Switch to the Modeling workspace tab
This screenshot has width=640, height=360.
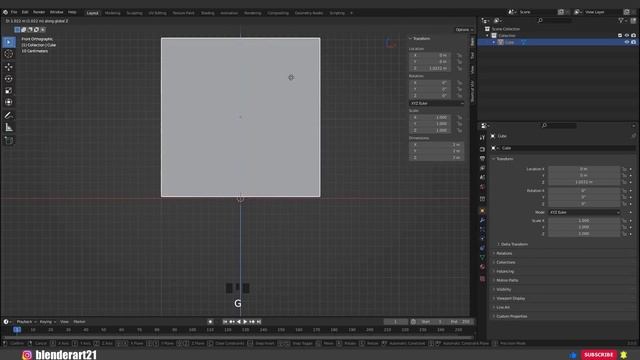point(112,13)
